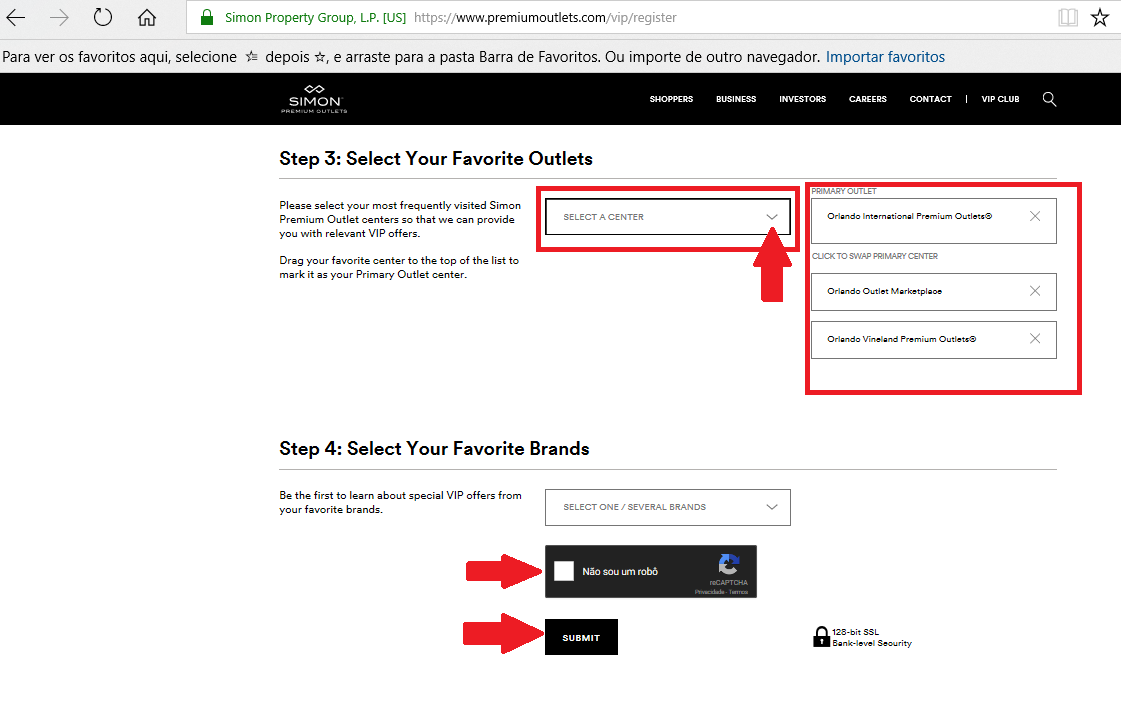Remove Orlando Outlet Marketplace from list
The height and width of the screenshot is (718, 1122).
click(x=1035, y=291)
